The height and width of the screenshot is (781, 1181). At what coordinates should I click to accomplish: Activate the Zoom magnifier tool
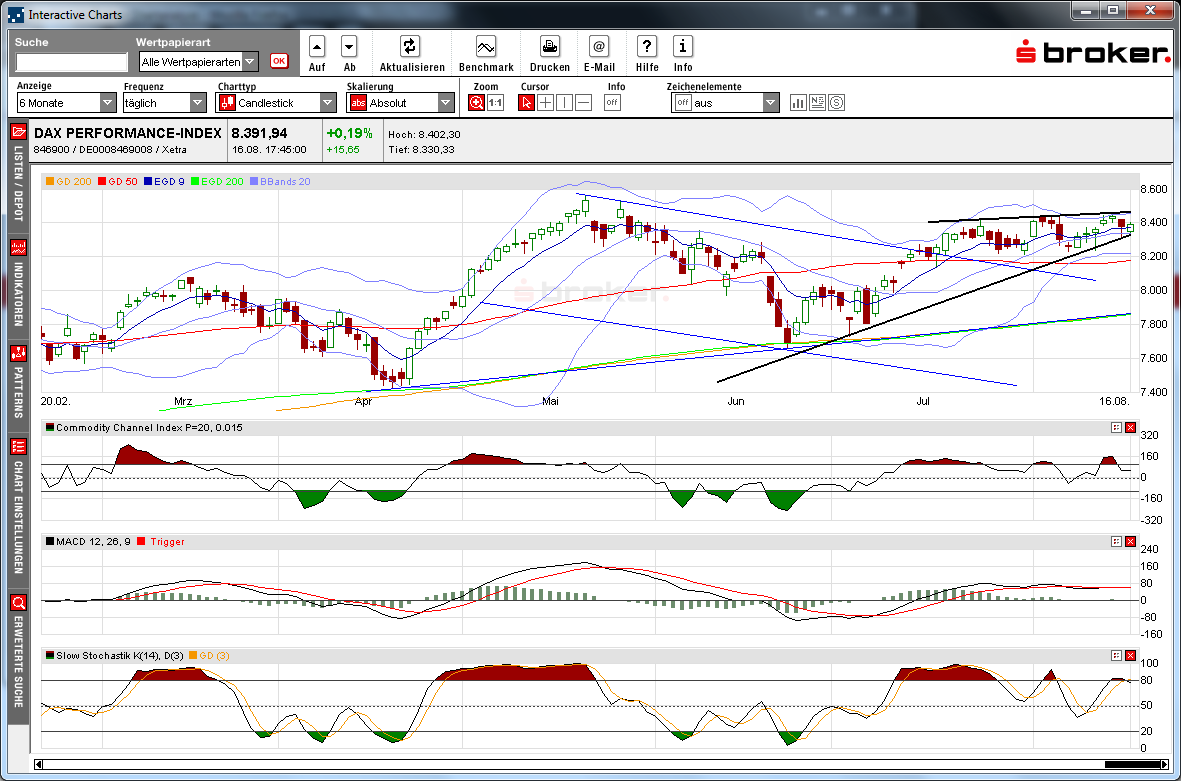(x=476, y=102)
